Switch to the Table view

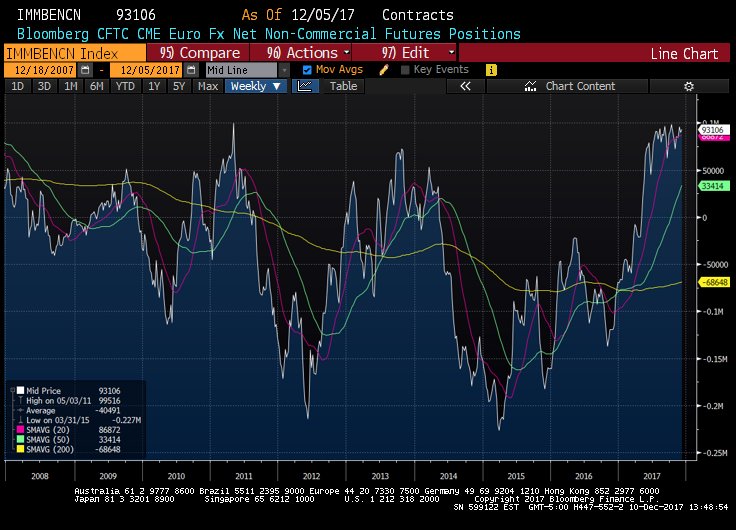pyautogui.click(x=344, y=86)
